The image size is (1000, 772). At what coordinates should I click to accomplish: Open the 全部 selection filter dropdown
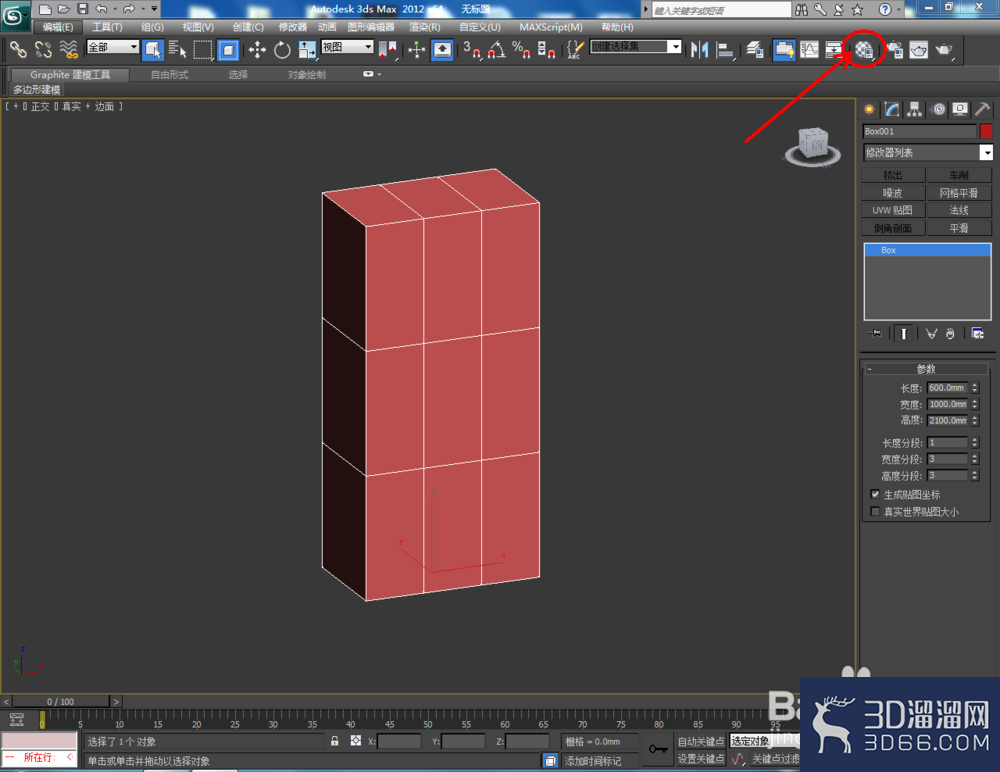113,47
